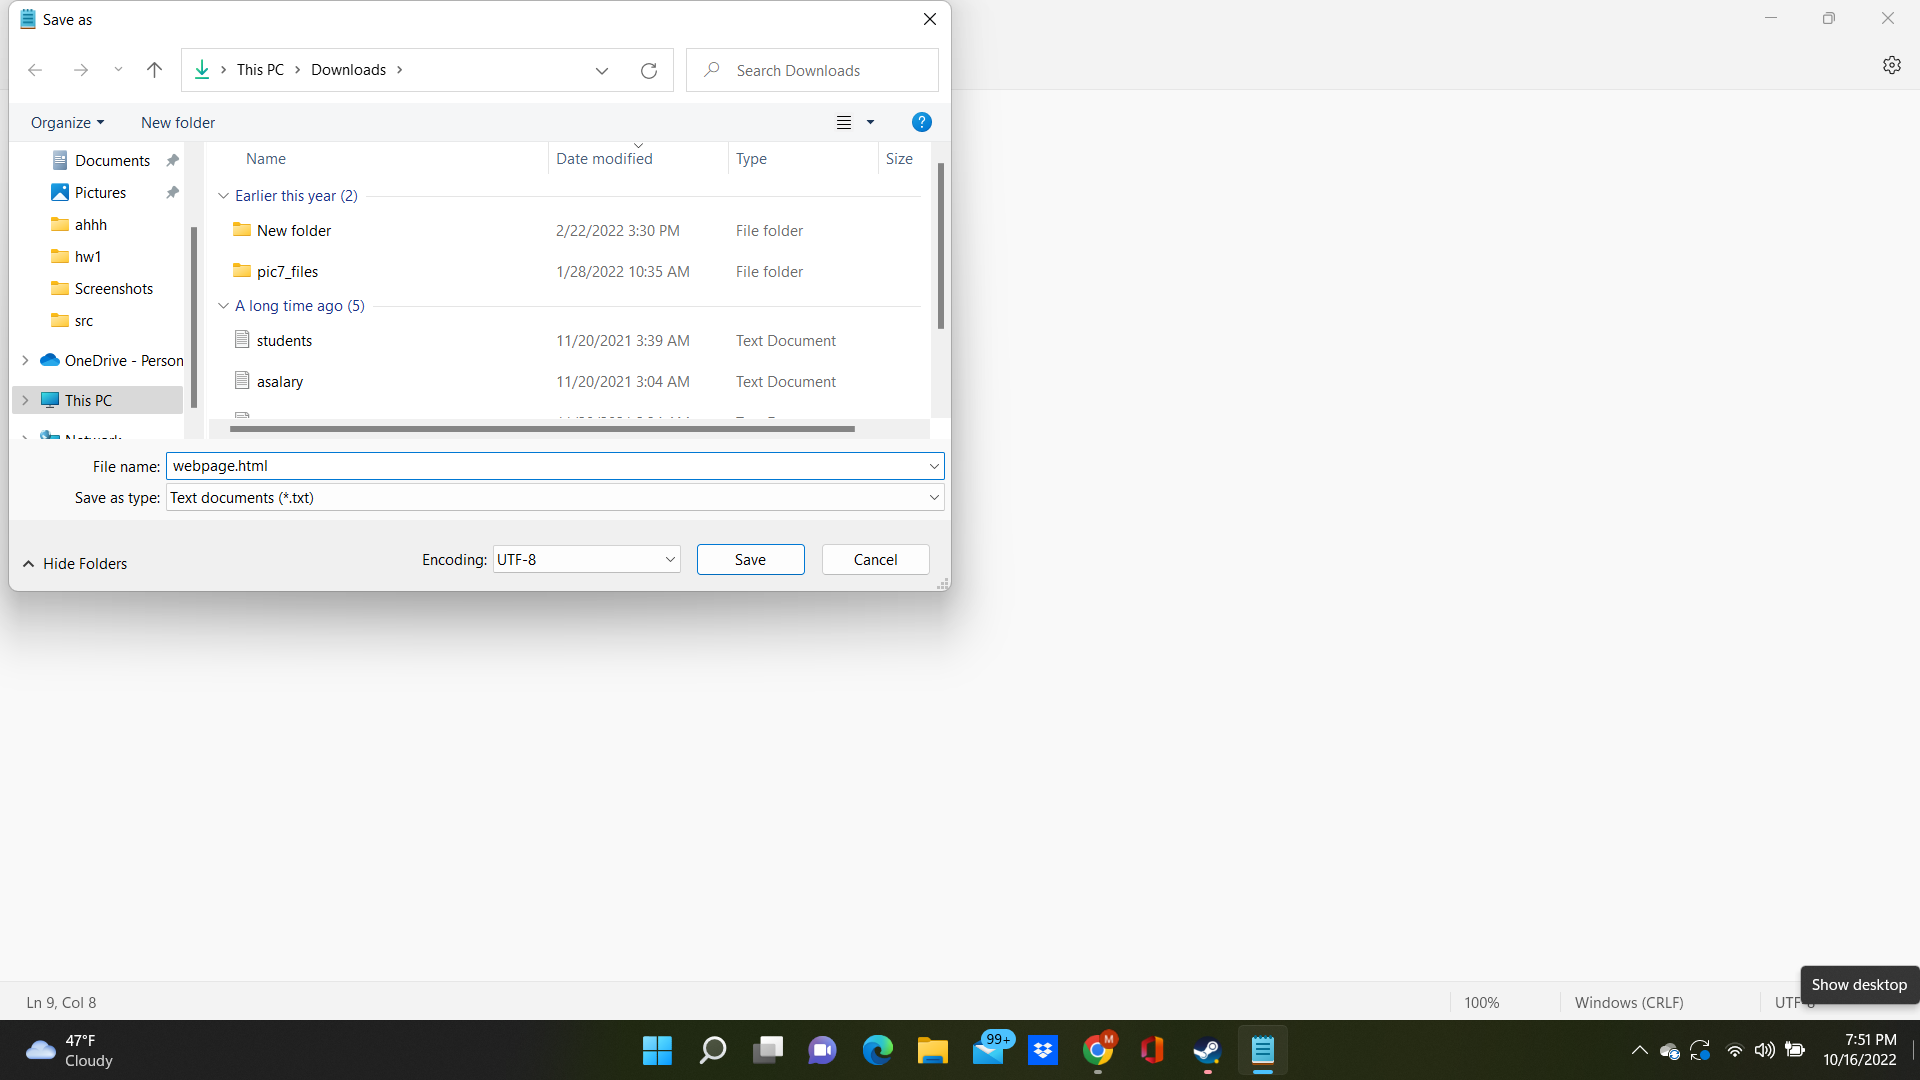1920x1080 pixels.
Task: Refresh the Downloads folder view
Action: pos(648,70)
